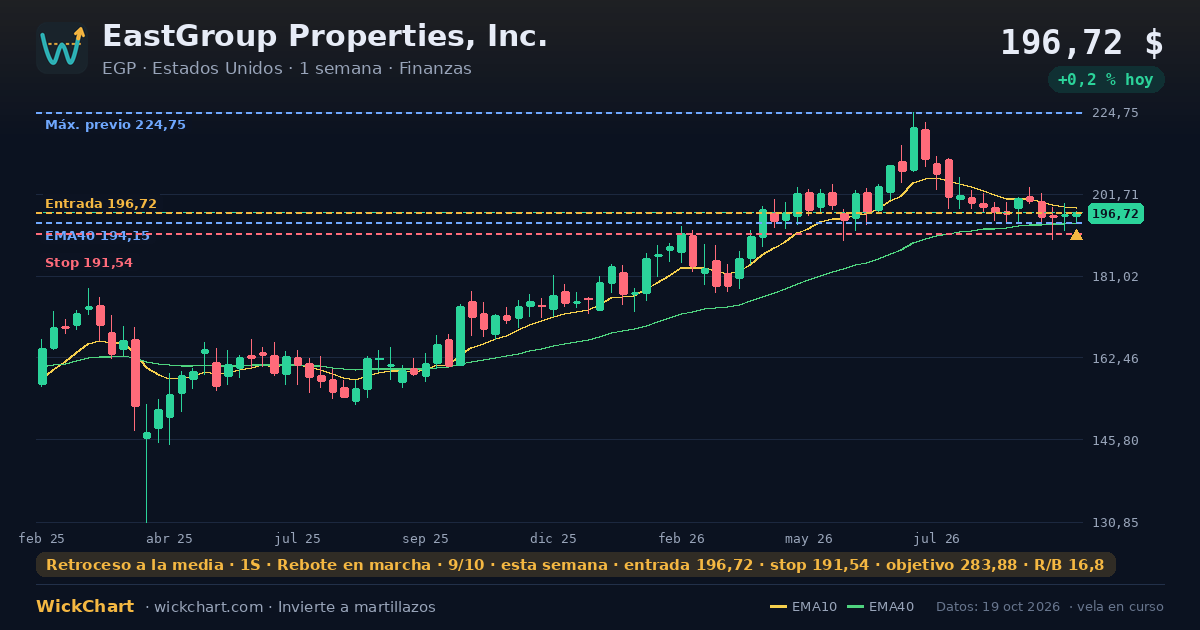1200x630 pixels.
Task: Click the sep 25 date label
Action: pos(426,538)
